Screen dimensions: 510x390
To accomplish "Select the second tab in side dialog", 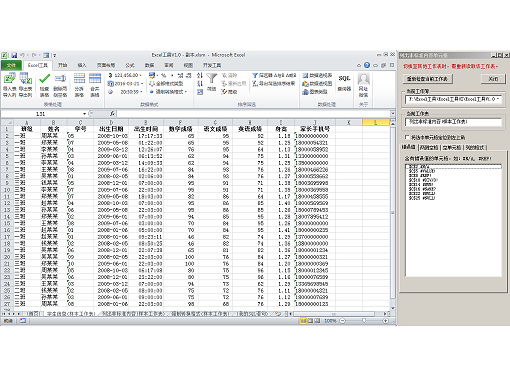I will coord(429,147).
